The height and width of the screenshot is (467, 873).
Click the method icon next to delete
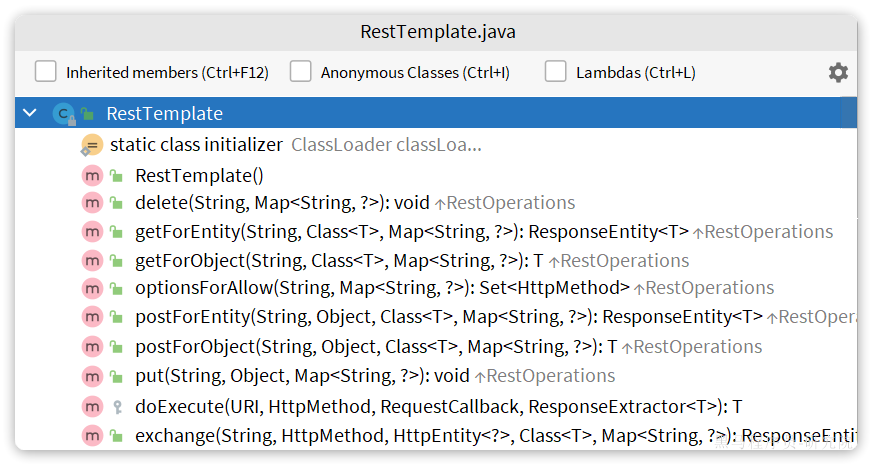92,203
